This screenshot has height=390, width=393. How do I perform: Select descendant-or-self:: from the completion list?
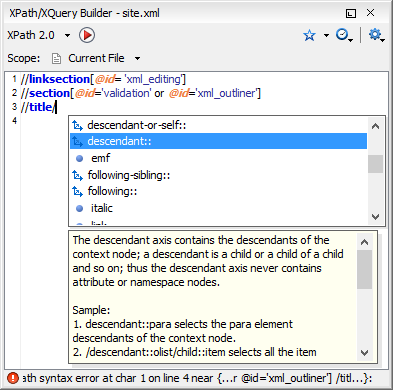coord(218,125)
